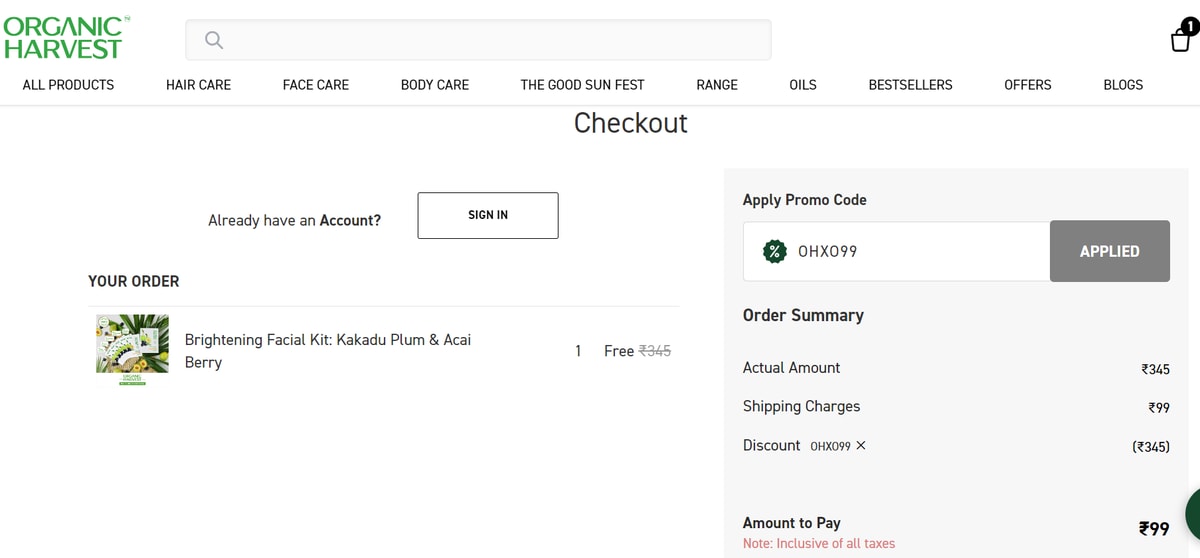This screenshot has height=558, width=1200.
Task: Select Face Care in the navigation
Action: (x=316, y=85)
